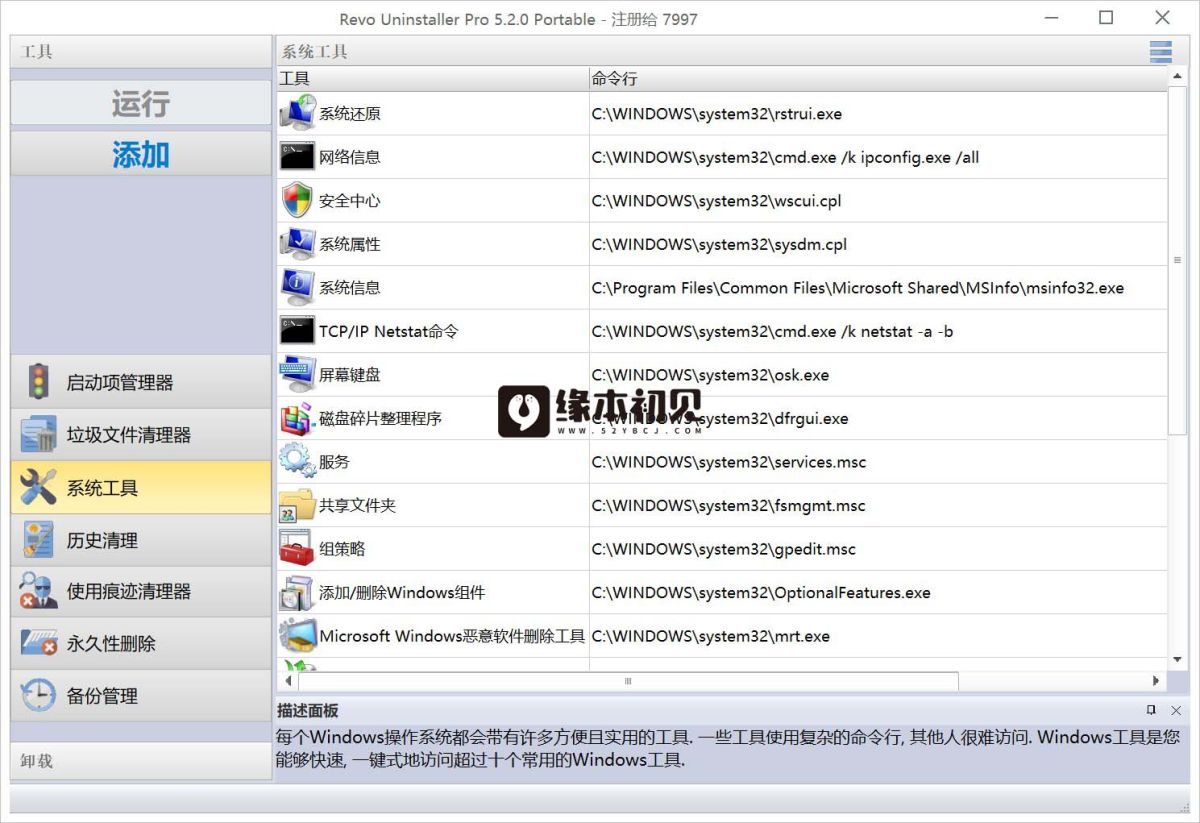Click the vertical scrollbar thumb
The height and width of the screenshot is (823, 1200).
[x=1177, y=260]
